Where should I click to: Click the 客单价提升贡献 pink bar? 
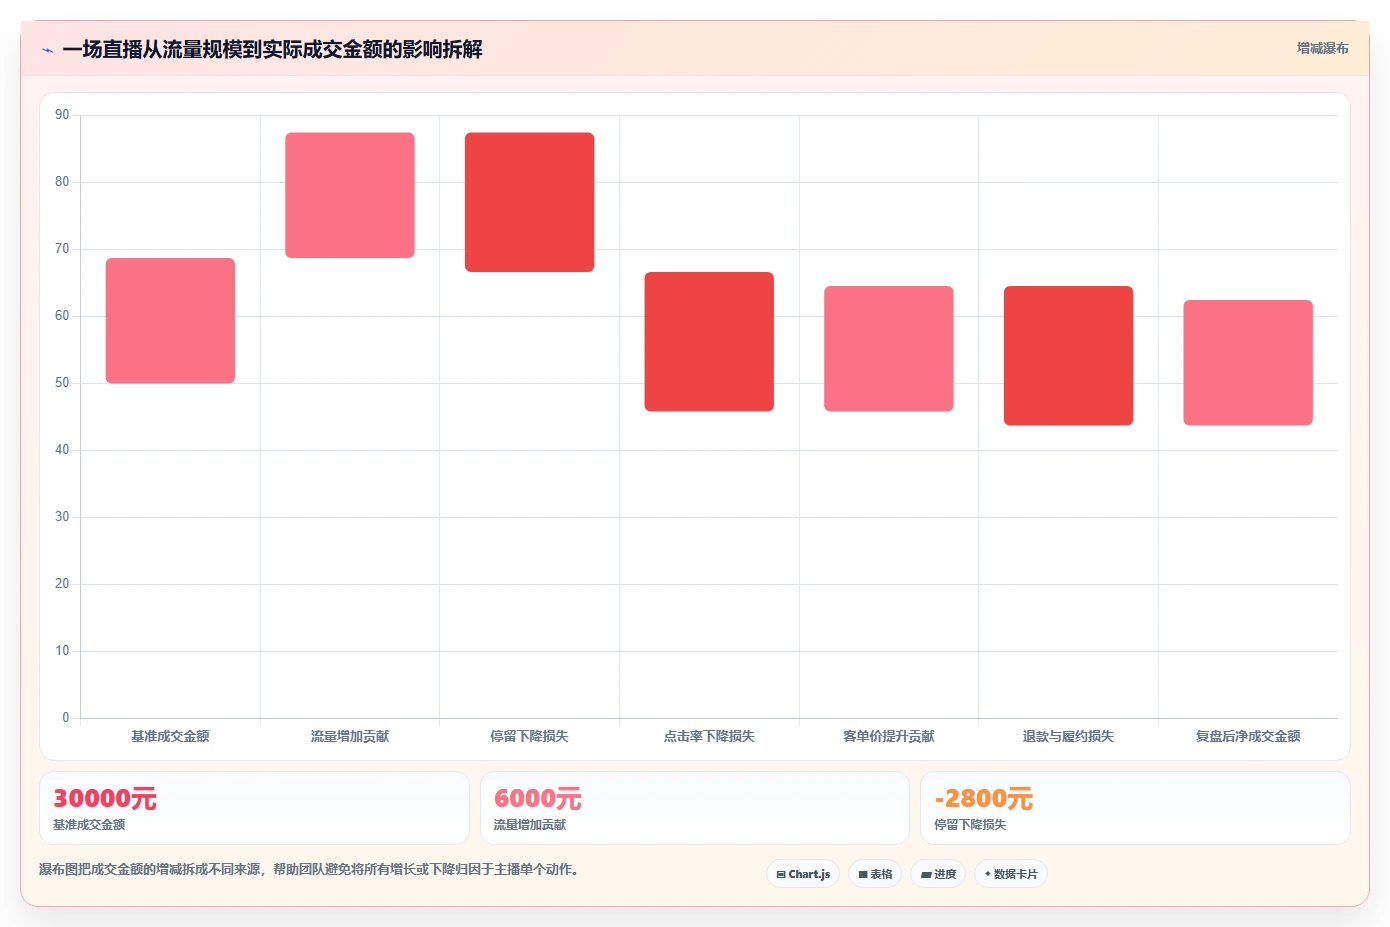[x=889, y=349]
